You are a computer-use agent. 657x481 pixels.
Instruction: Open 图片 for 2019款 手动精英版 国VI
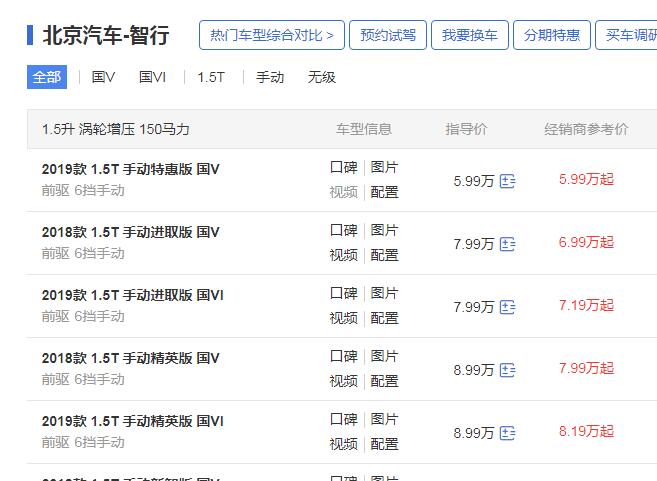(384, 419)
